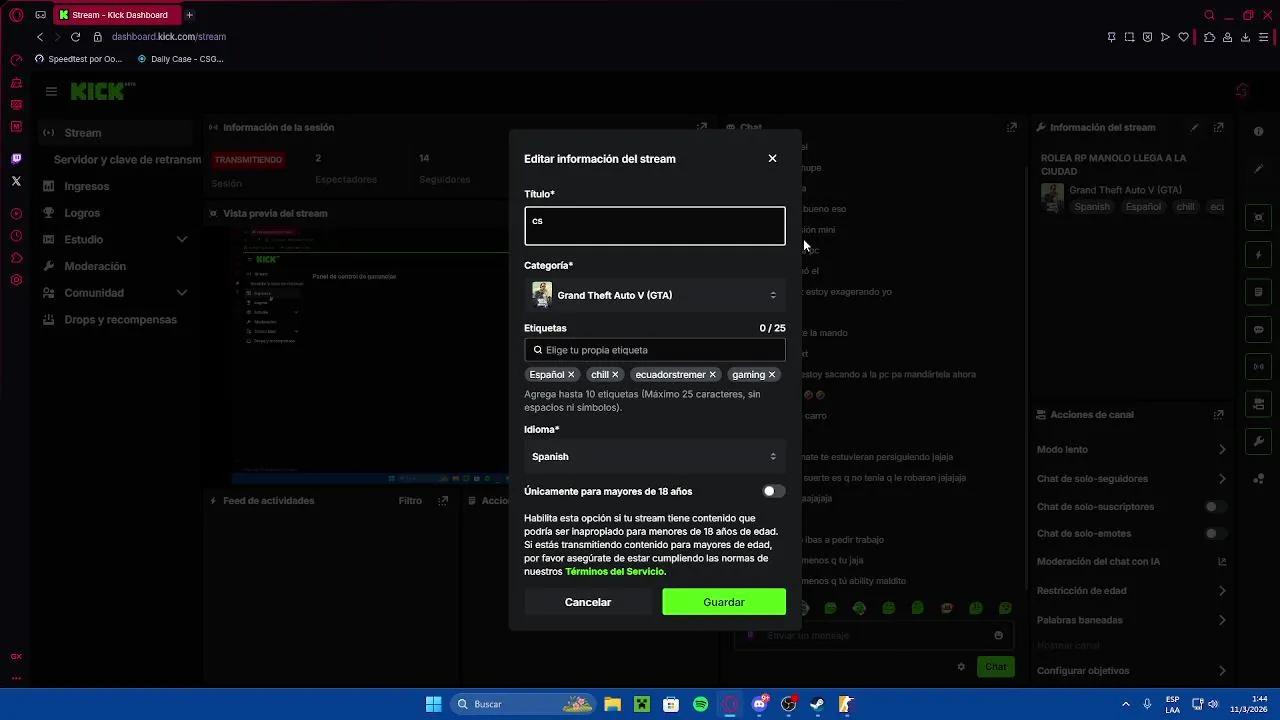Open the Categoría dropdown showing Grand Theft Auto V
Image resolution: width=1280 pixels, height=720 pixels.
(x=655, y=295)
